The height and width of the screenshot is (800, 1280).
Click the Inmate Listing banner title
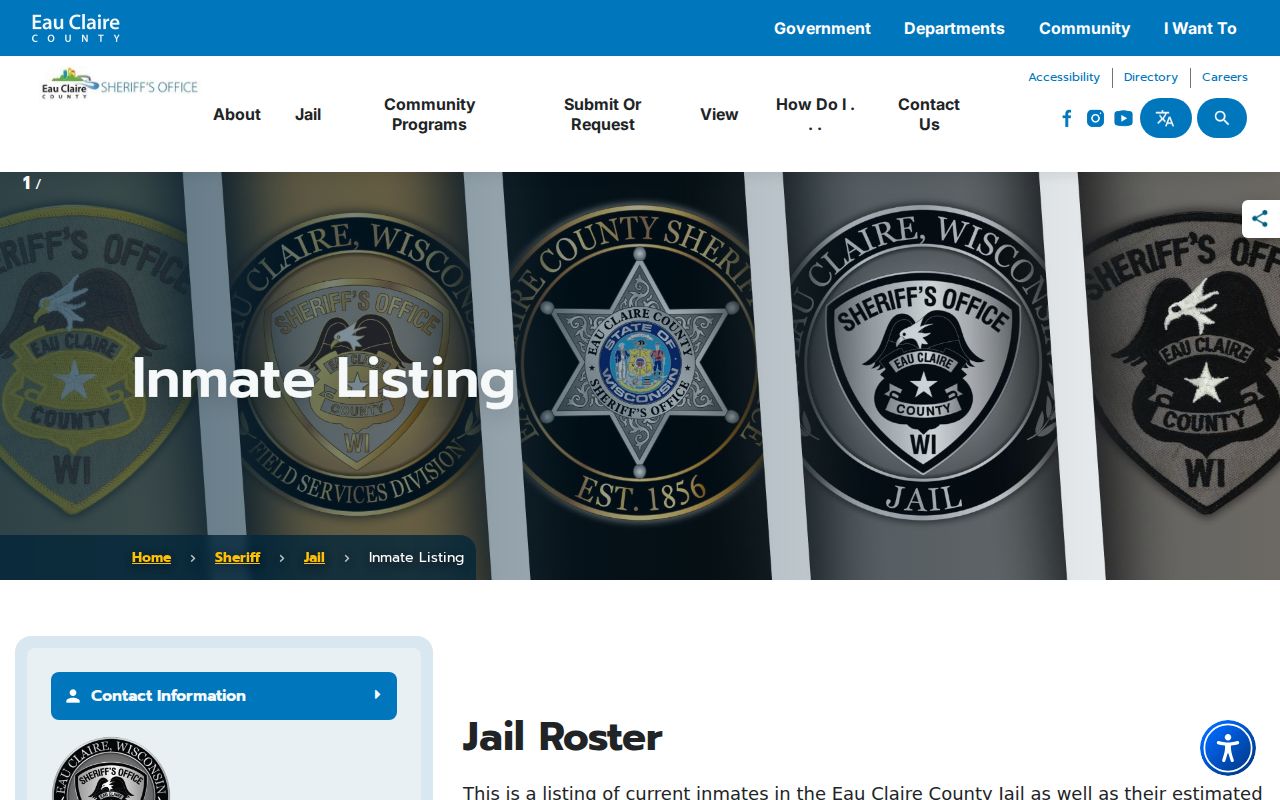click(x=323, y=379)
